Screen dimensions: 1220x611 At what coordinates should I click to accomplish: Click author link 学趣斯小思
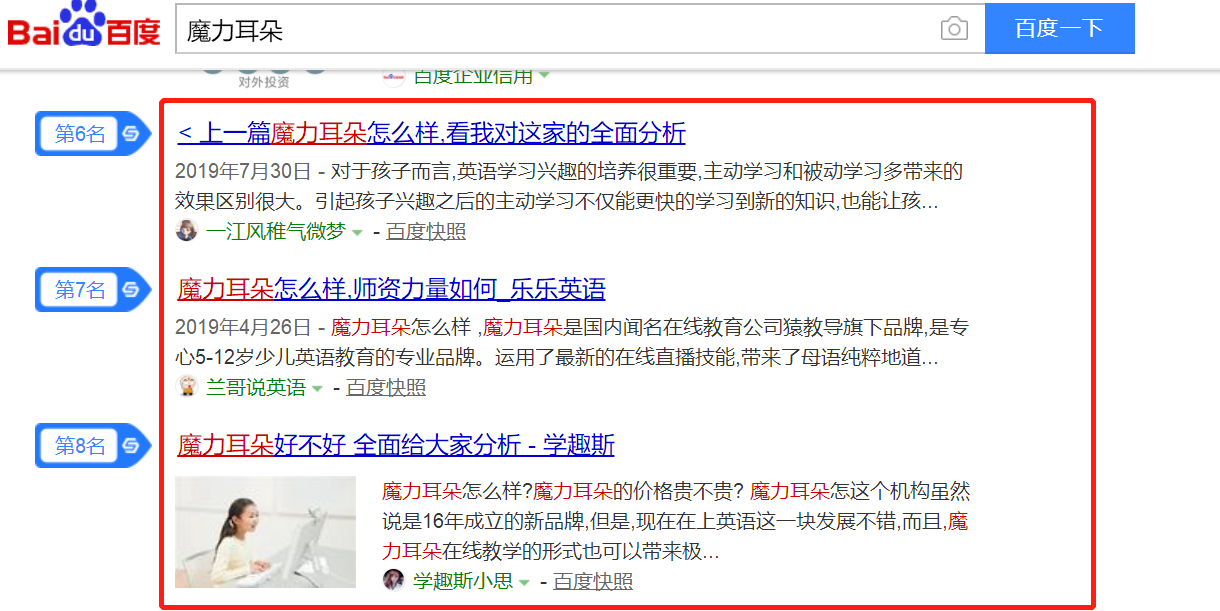coord(462,582)
